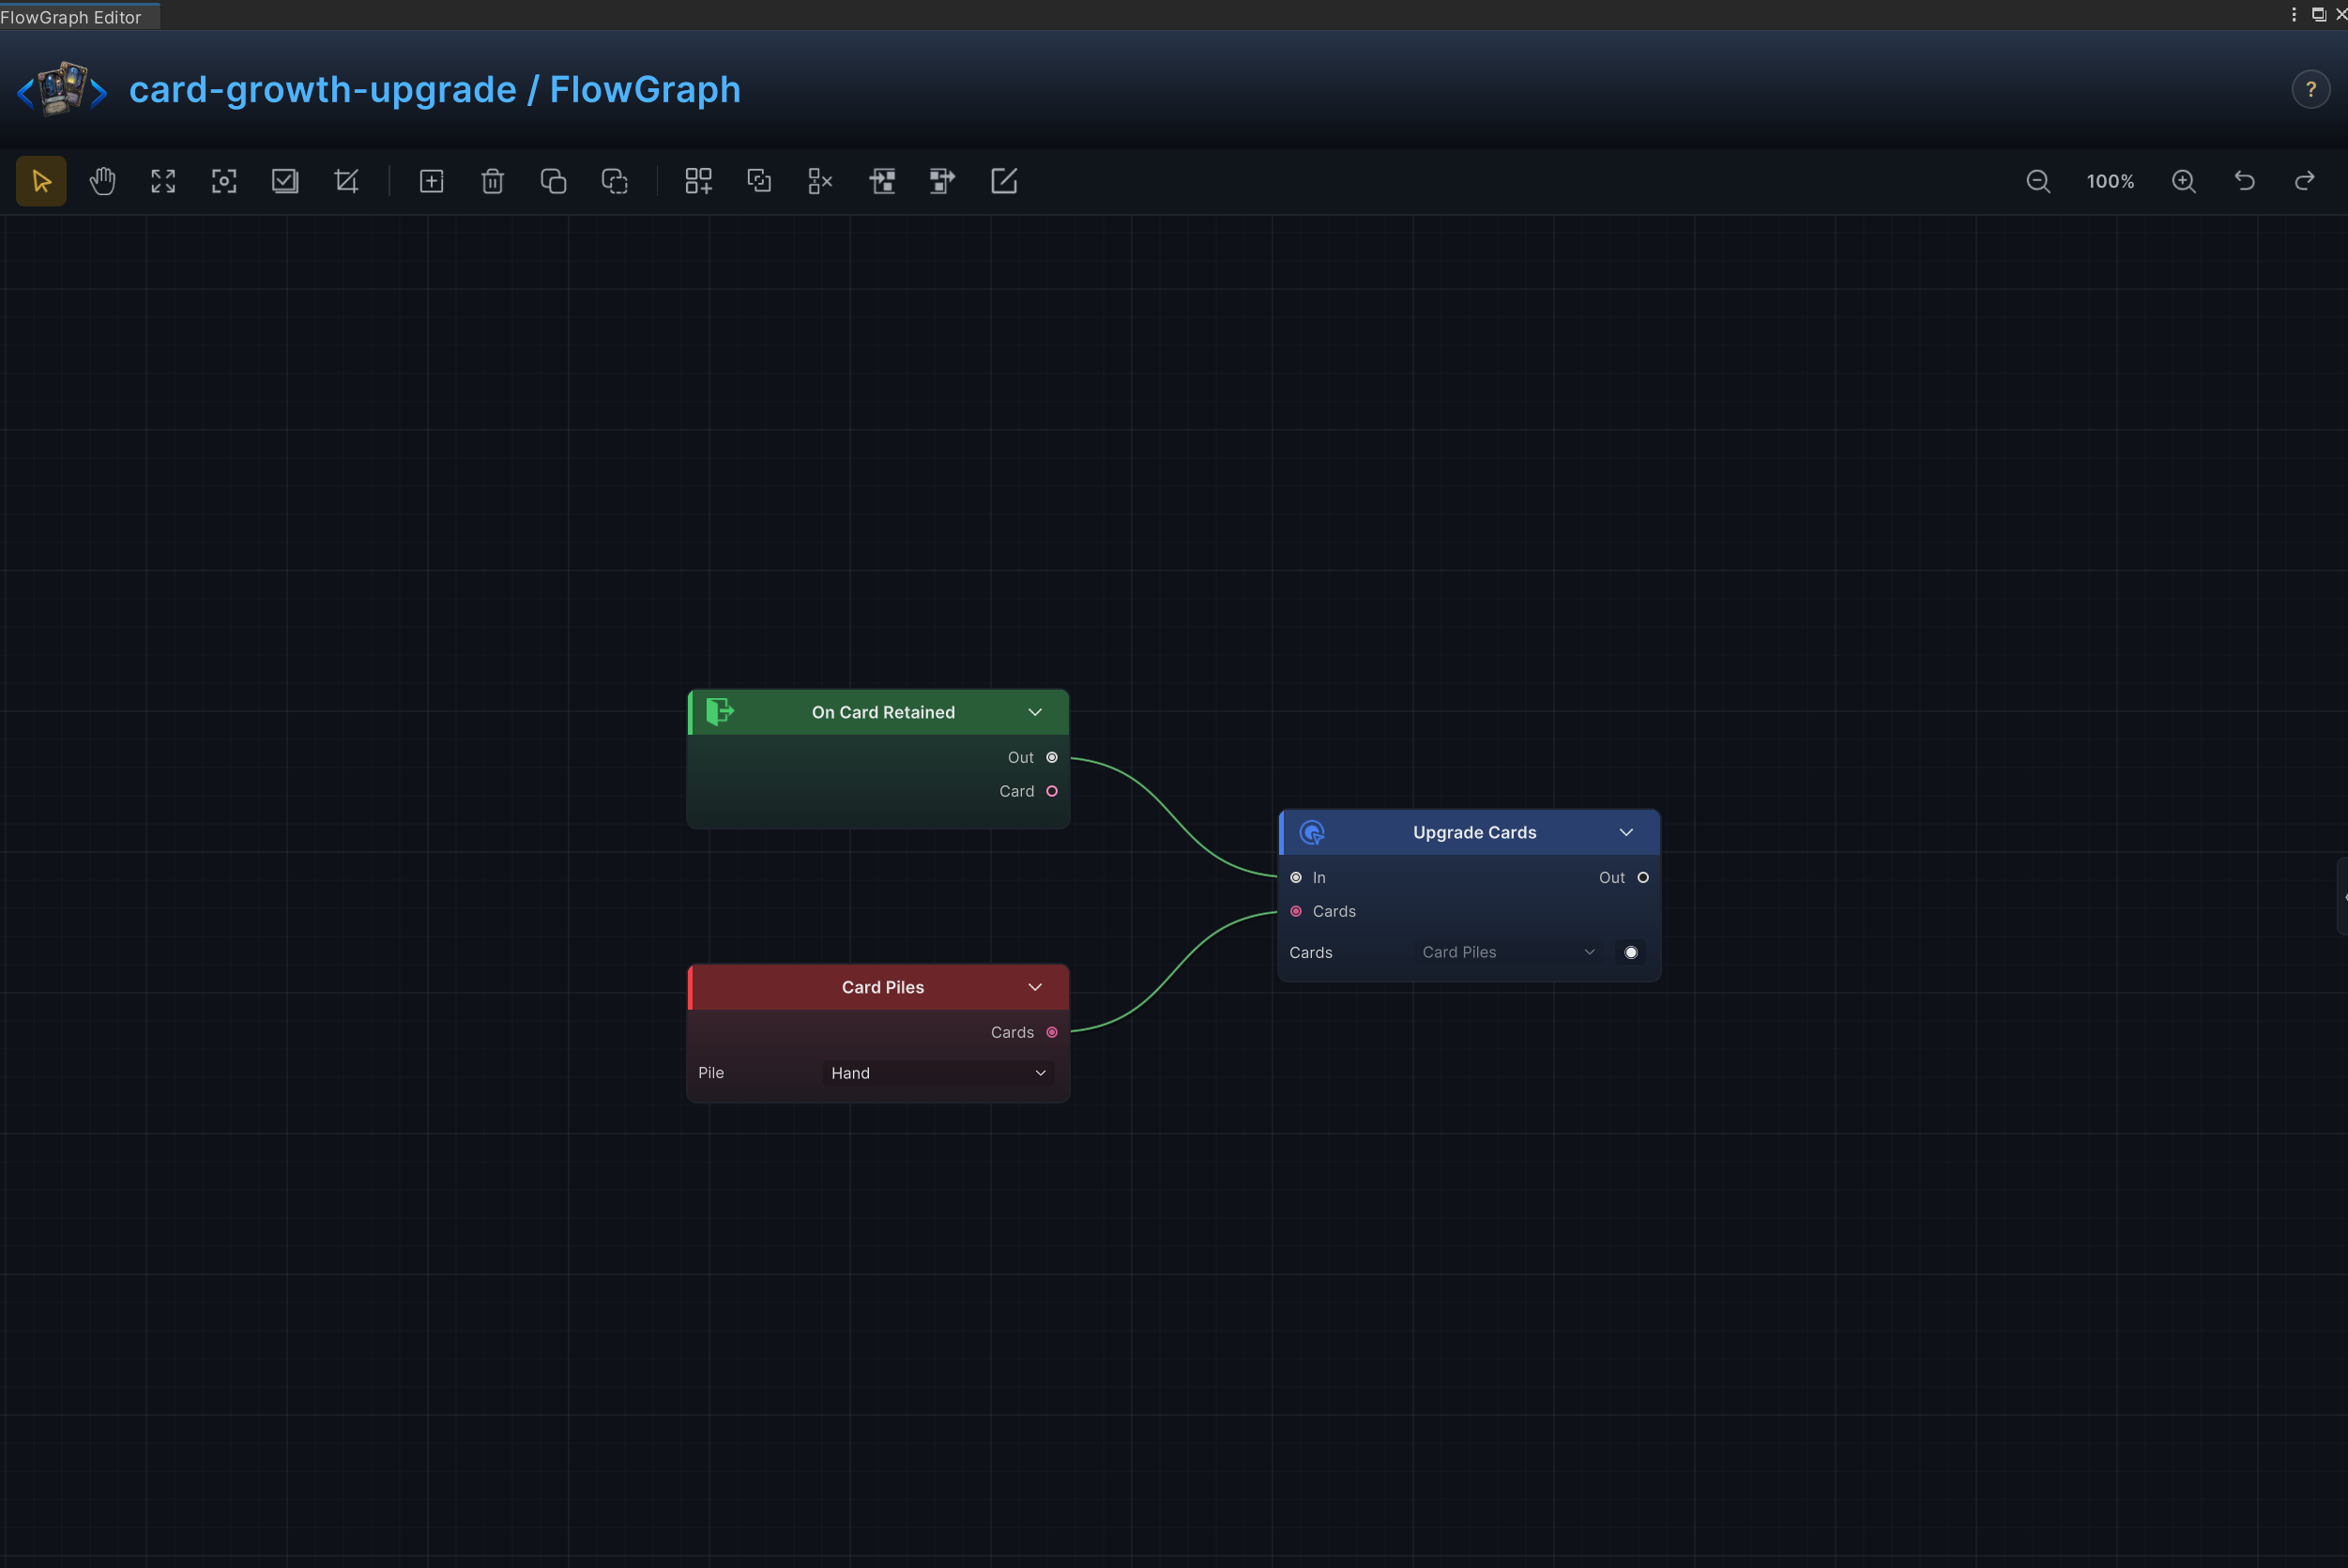Select the Card Piles node title
The width and height of the screenshot is (2348, 1568).
click(x=883, y=987)
